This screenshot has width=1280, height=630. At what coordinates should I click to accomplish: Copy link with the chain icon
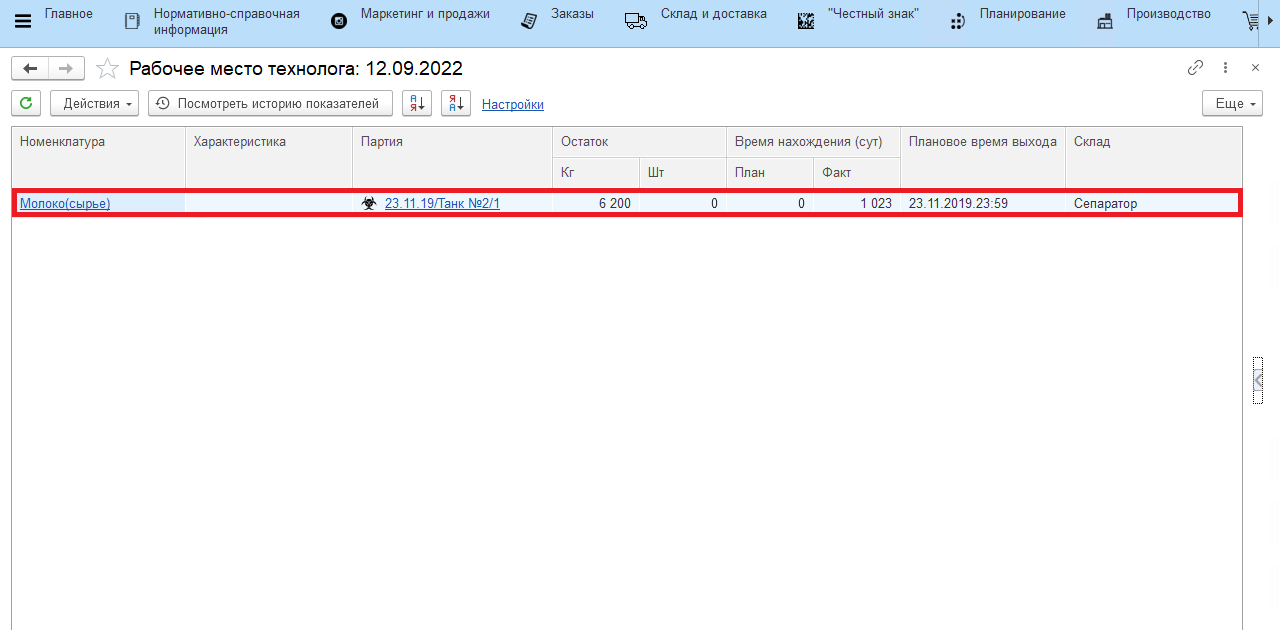[1195, 68]
